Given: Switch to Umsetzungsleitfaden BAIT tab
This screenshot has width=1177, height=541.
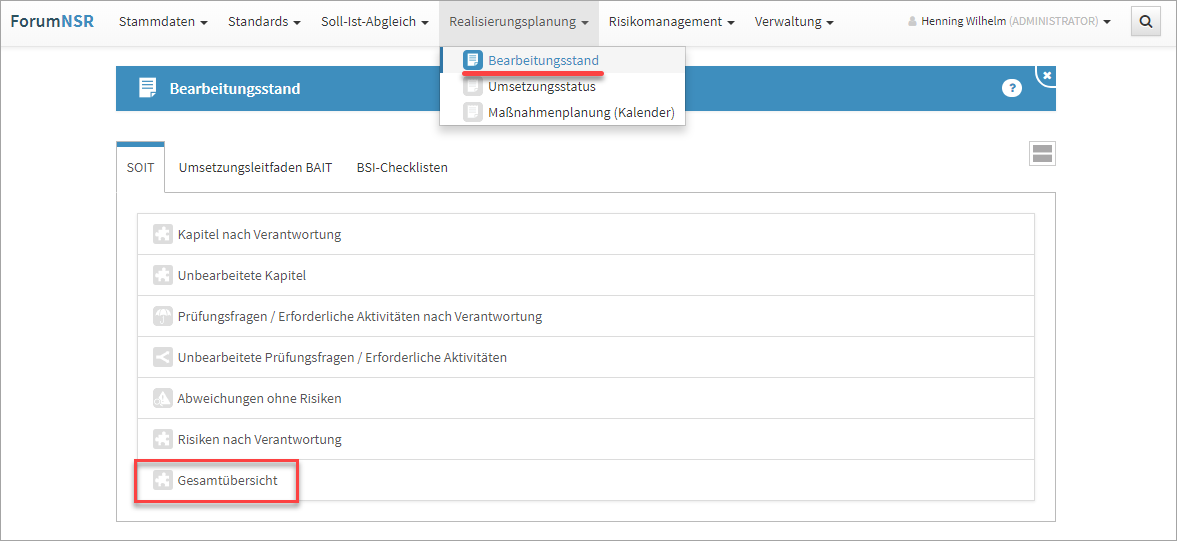Looking at the screenshot, I should coord(255,167).
